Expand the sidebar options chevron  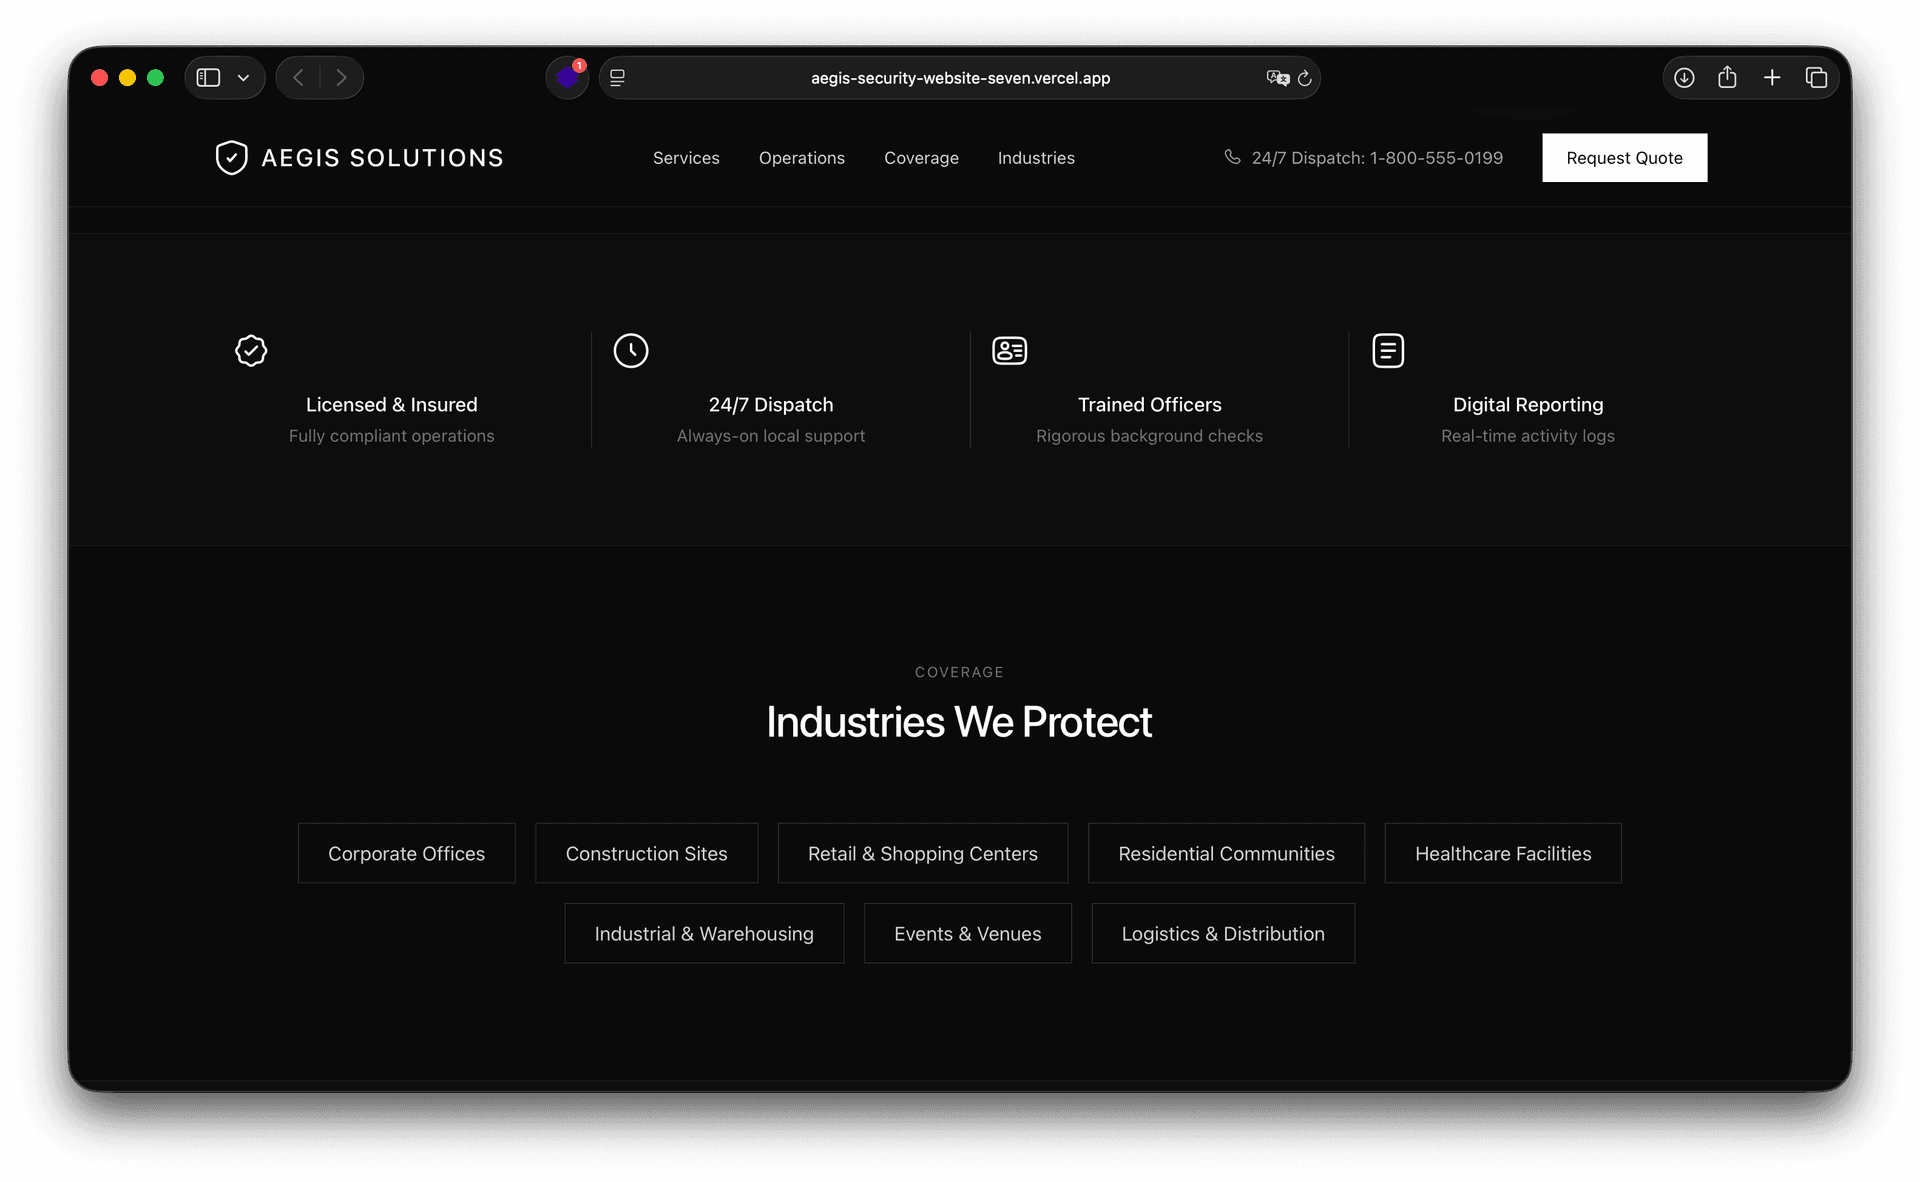242,77
